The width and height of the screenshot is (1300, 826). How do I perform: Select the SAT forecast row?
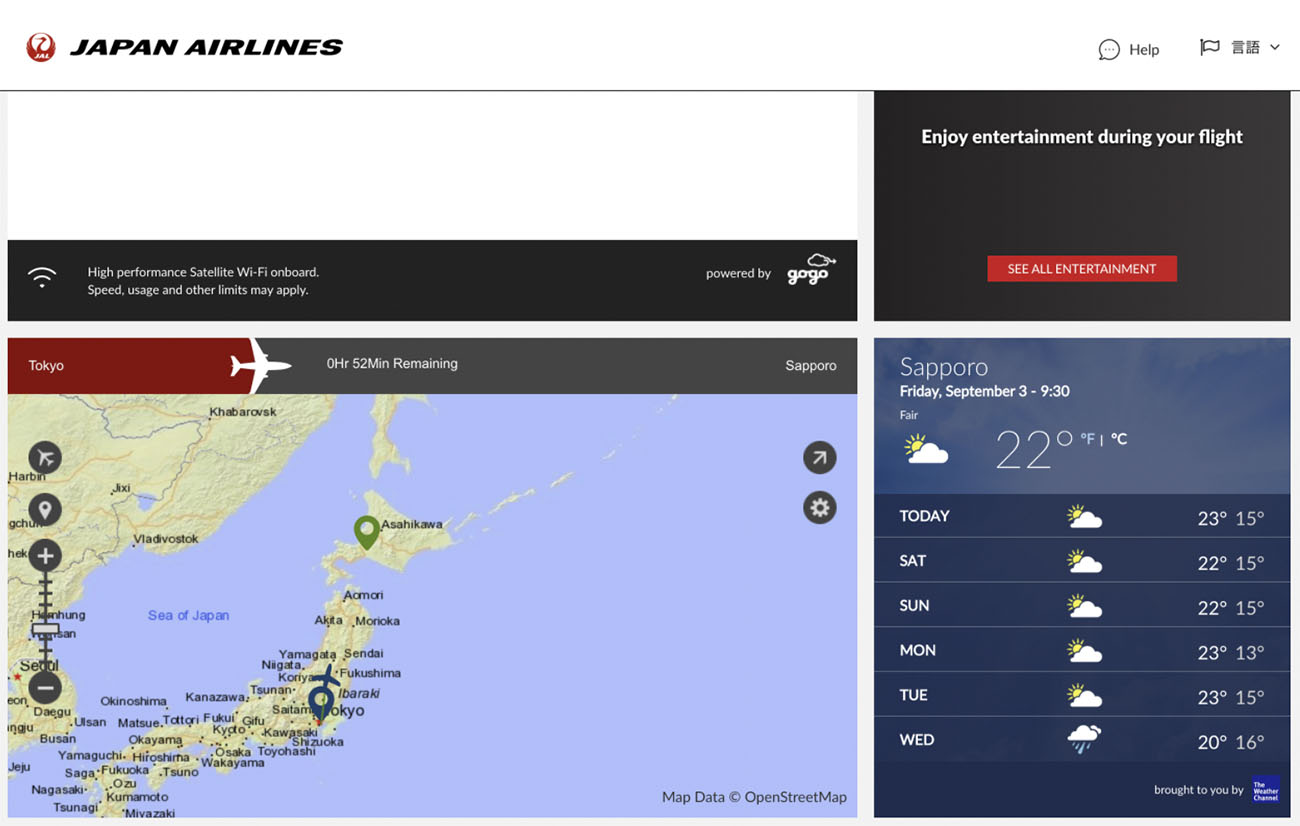(1082, 561)
